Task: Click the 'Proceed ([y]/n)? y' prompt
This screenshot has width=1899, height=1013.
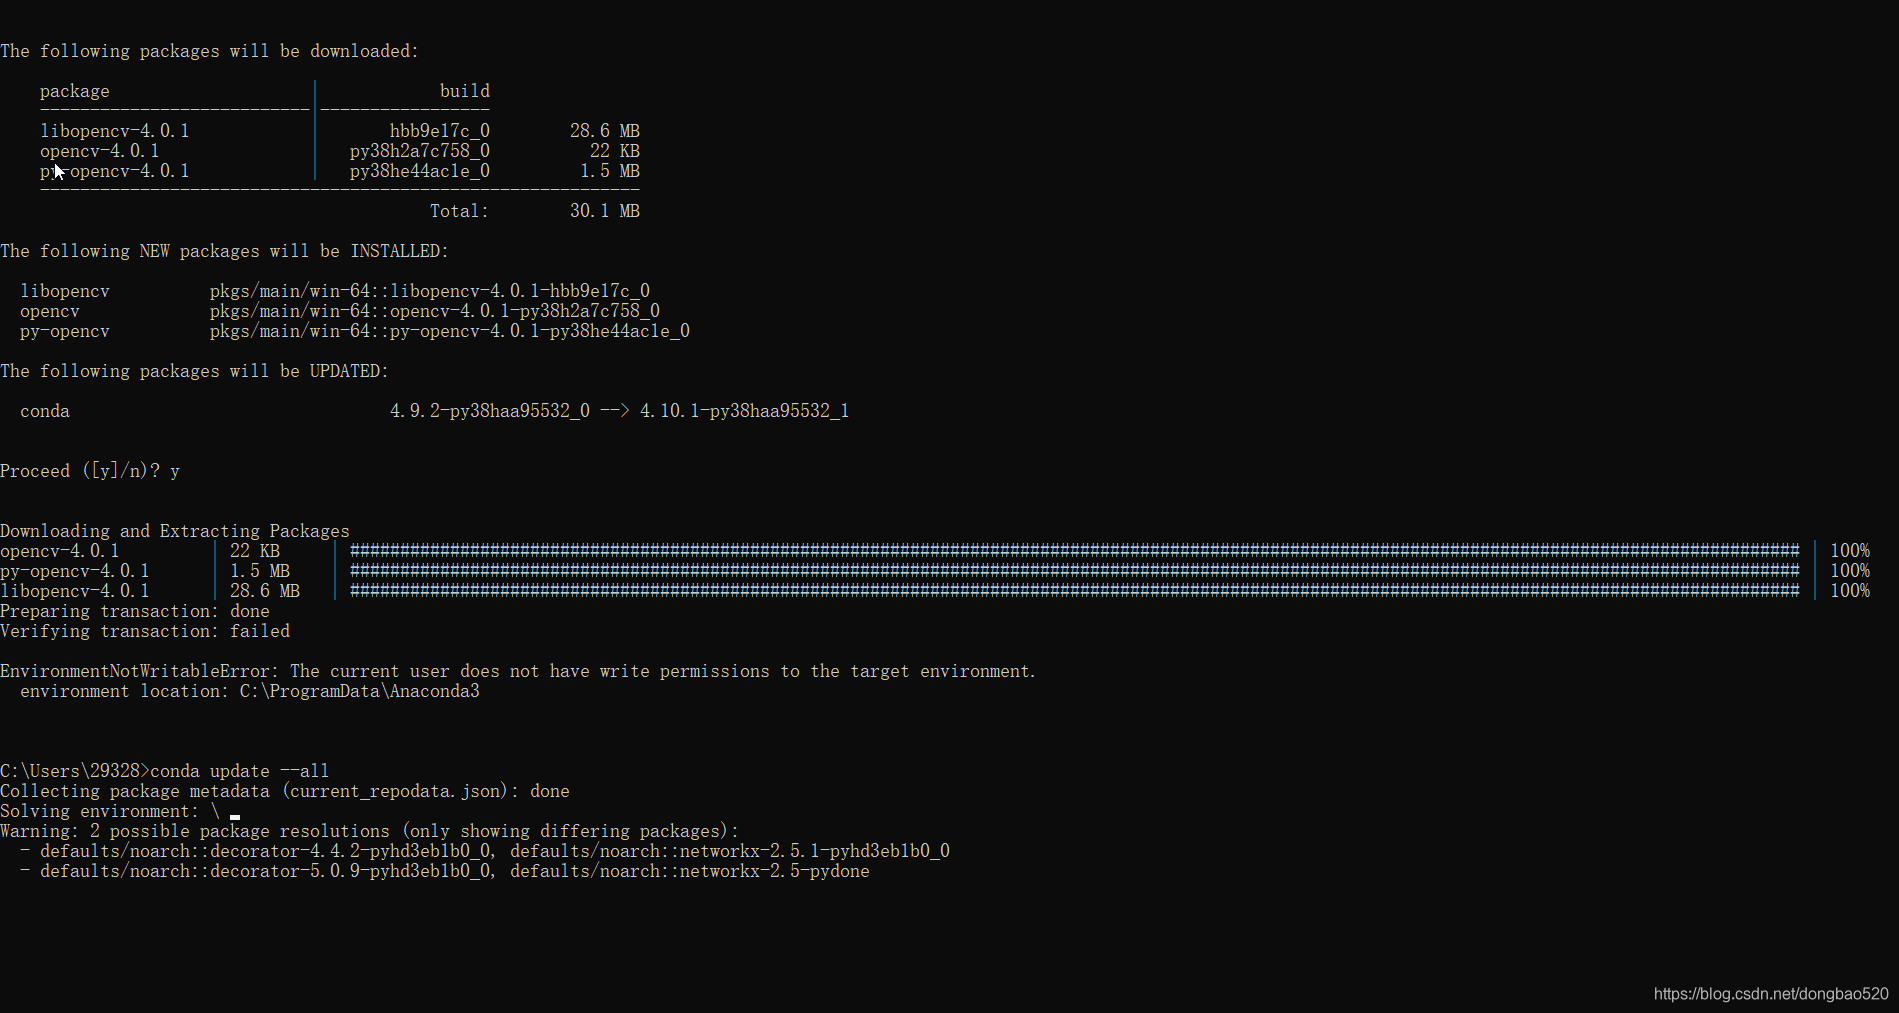Action: 90,471
